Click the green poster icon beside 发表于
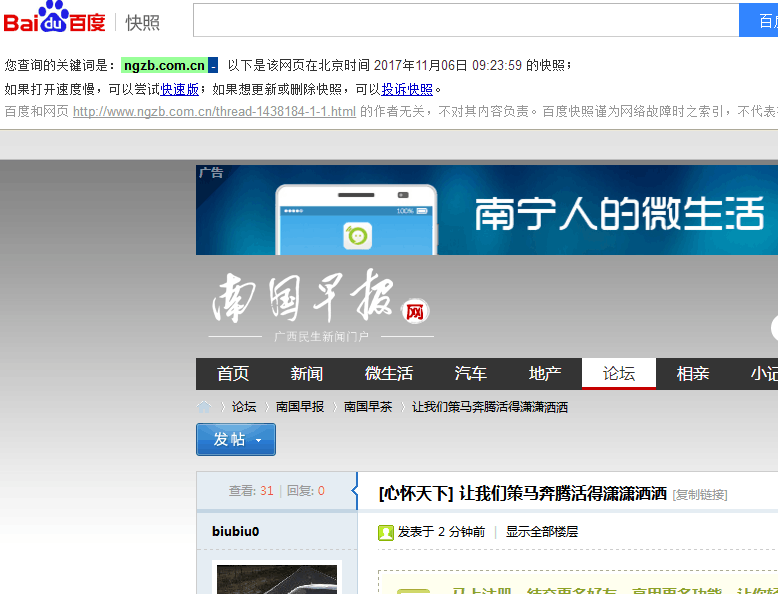The height and width of the screenshot is (594, 778). [386, 532]
